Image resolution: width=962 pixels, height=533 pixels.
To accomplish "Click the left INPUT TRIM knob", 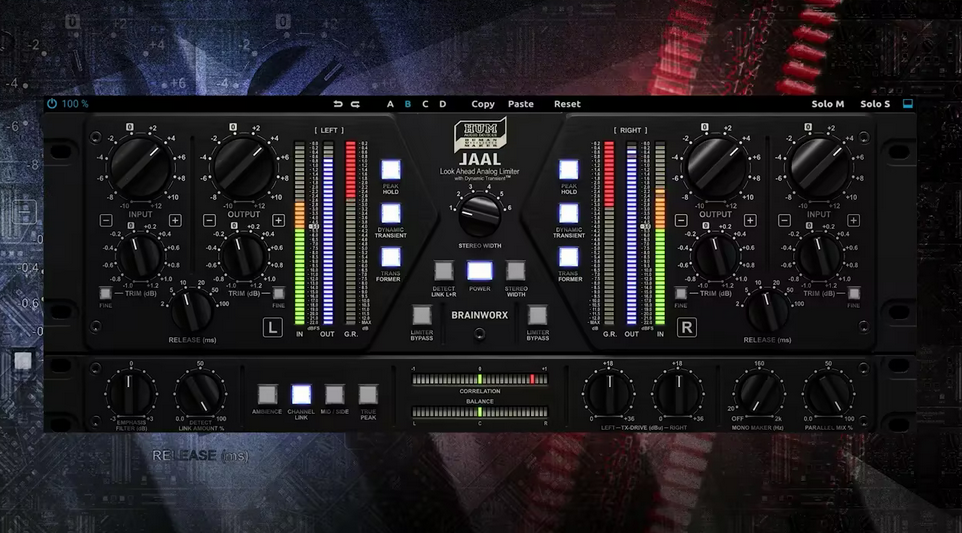I will pos(140,256).
